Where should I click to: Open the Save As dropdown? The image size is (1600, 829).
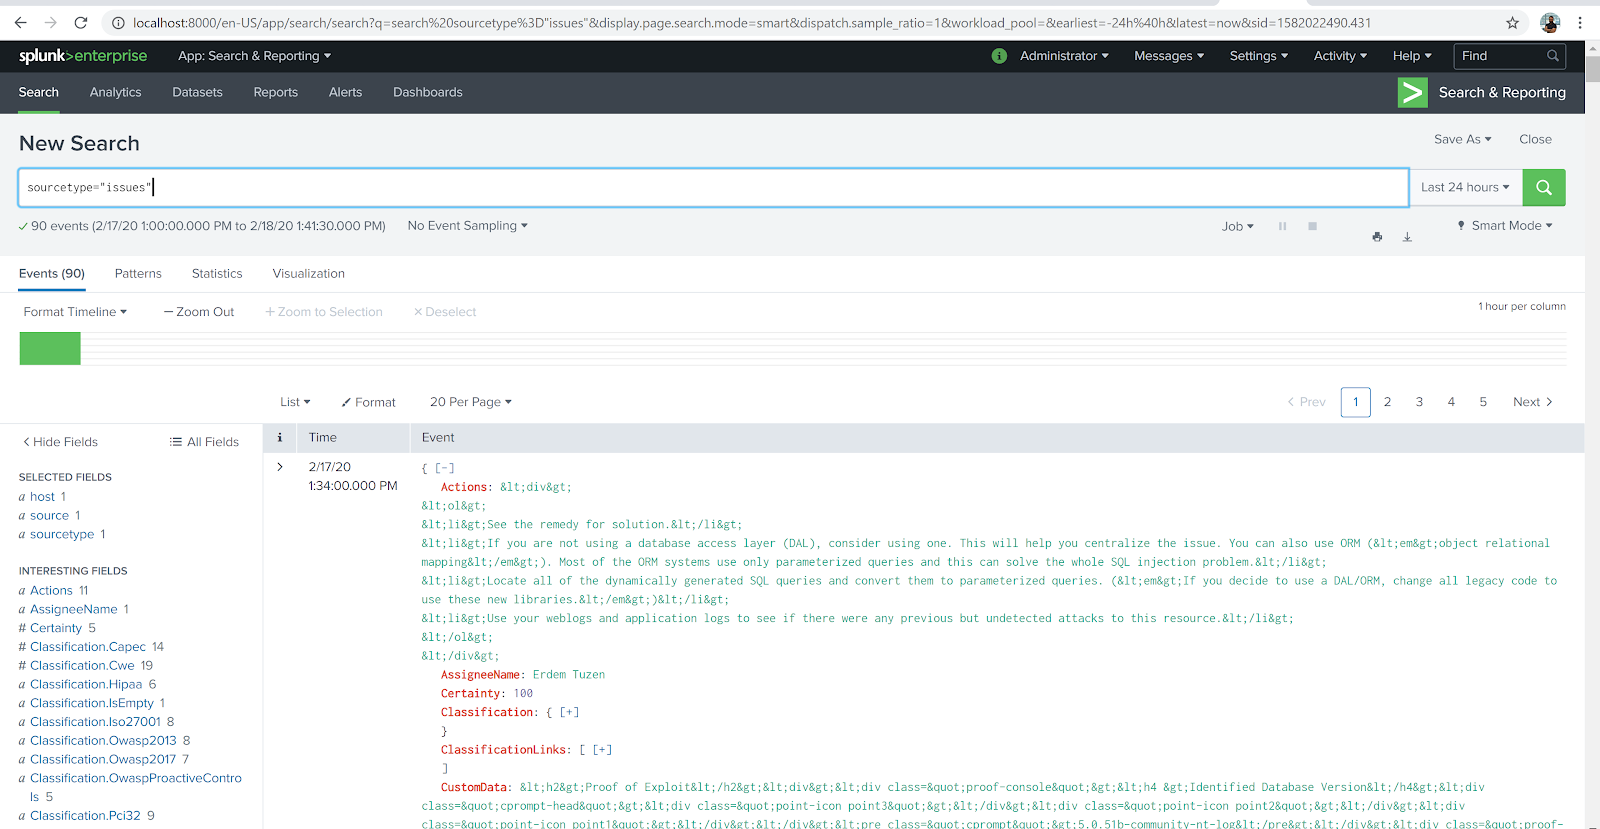tap(1462, 139)
